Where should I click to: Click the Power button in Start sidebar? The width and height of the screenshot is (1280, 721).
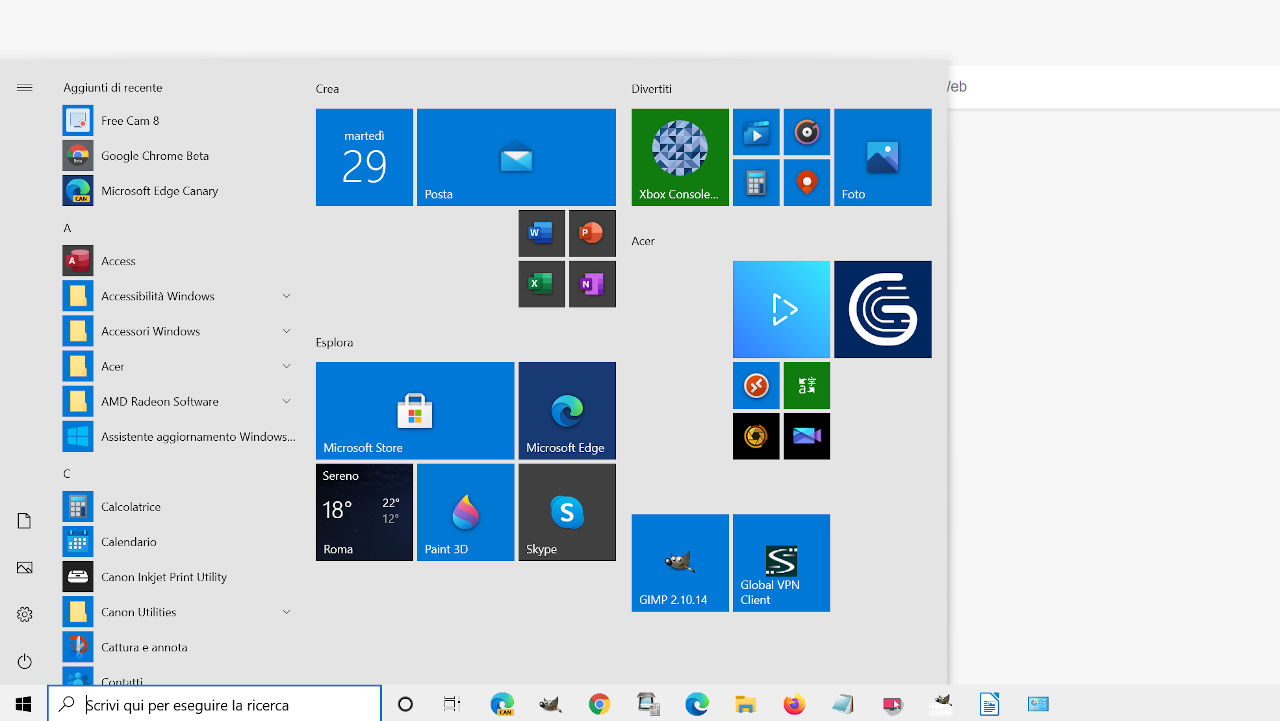(x=24, y=662)
